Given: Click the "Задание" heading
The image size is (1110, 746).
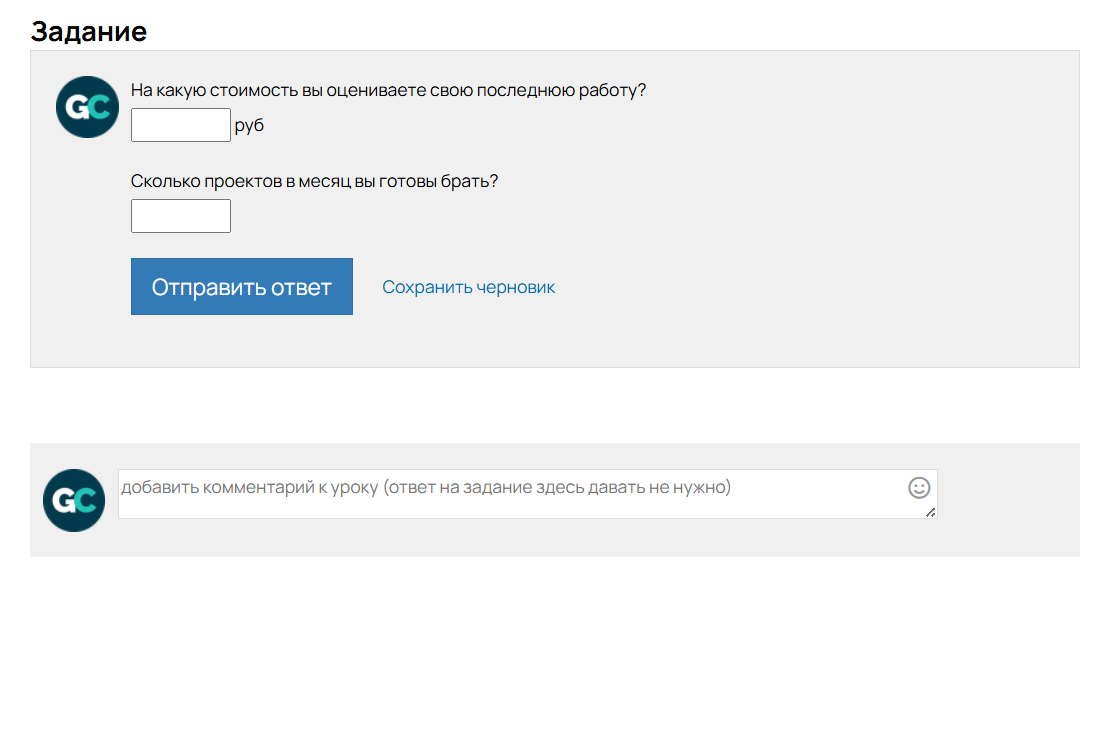Looking at the screenshot, I should pyautogui.click(x=91, y=30).
